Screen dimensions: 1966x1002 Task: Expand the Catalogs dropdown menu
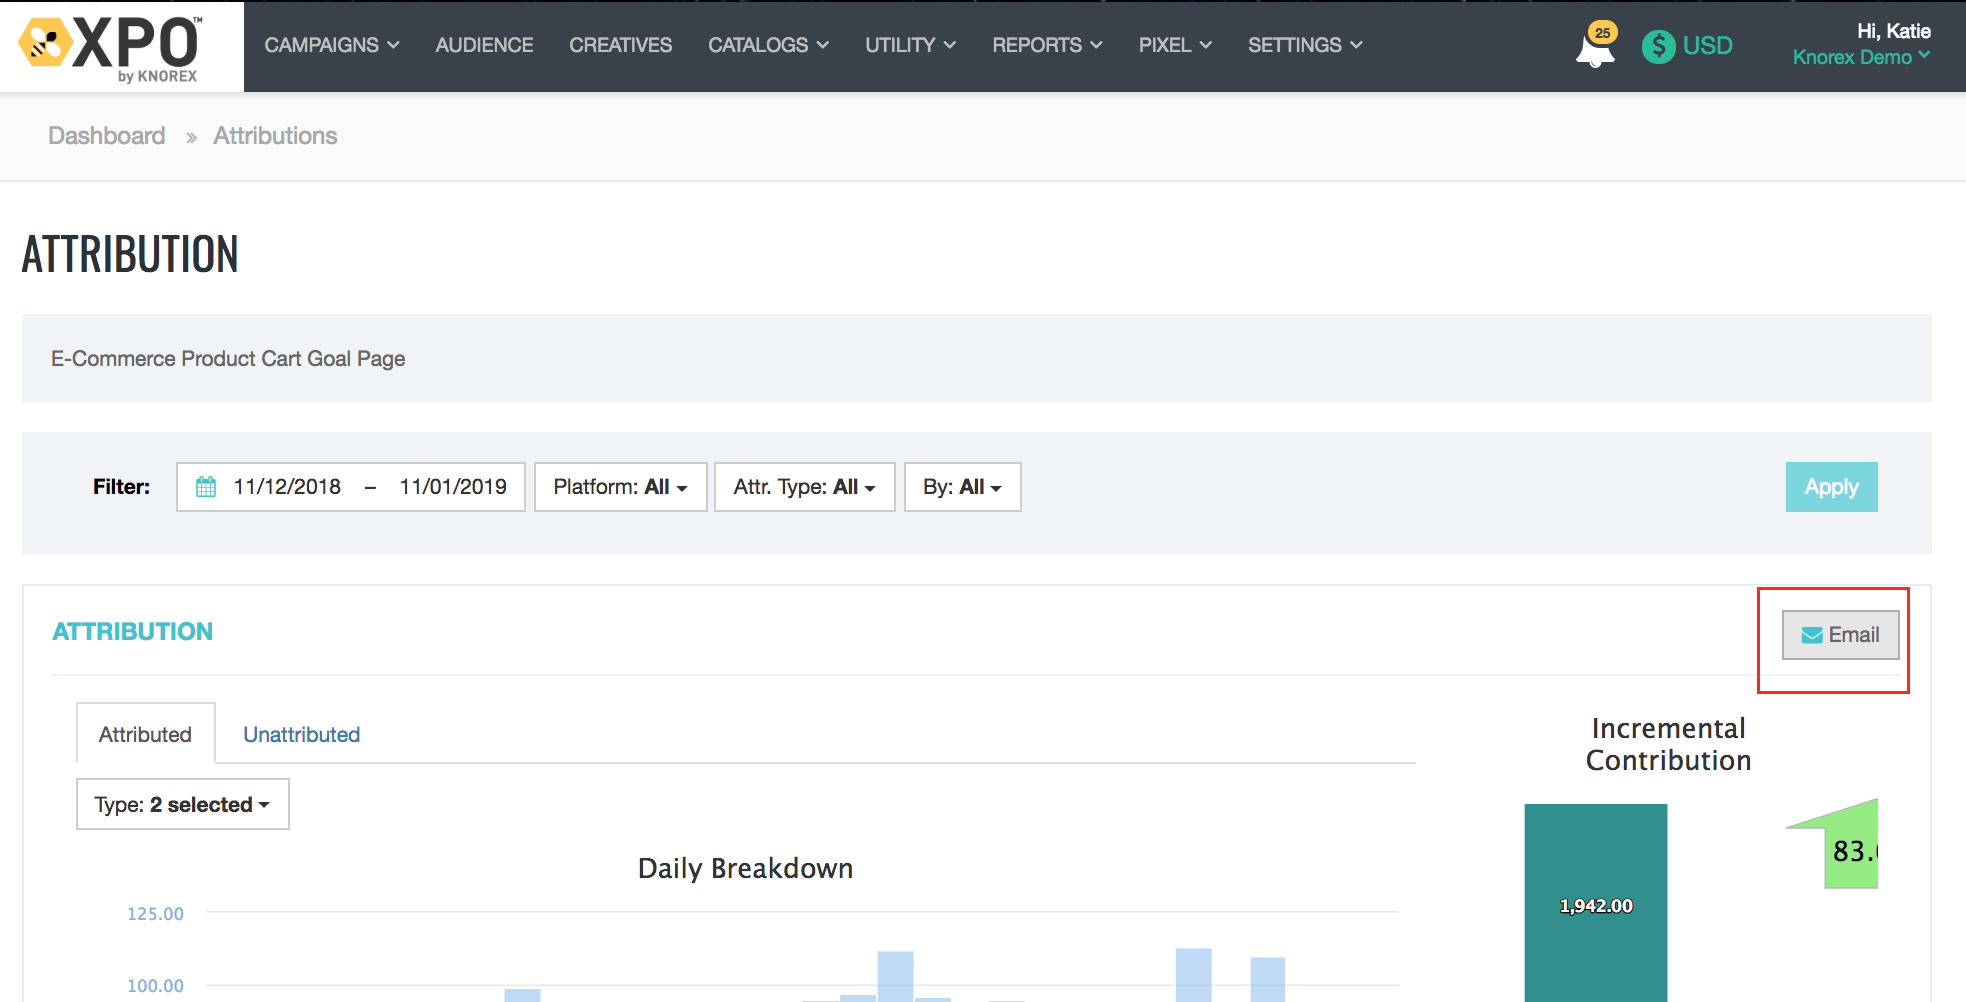768,45
